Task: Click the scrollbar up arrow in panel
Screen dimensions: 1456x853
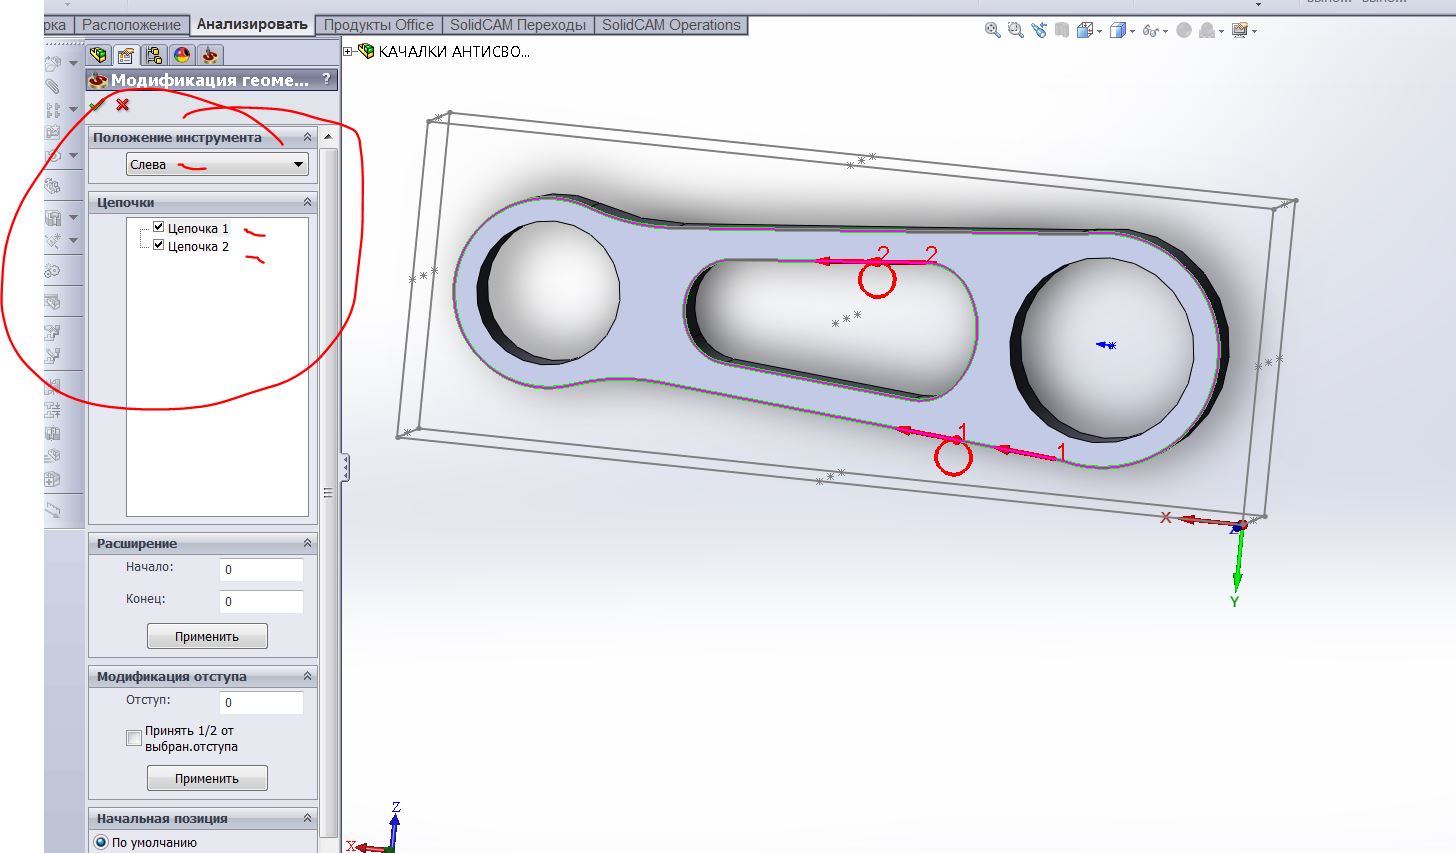Action: point(328,136)
